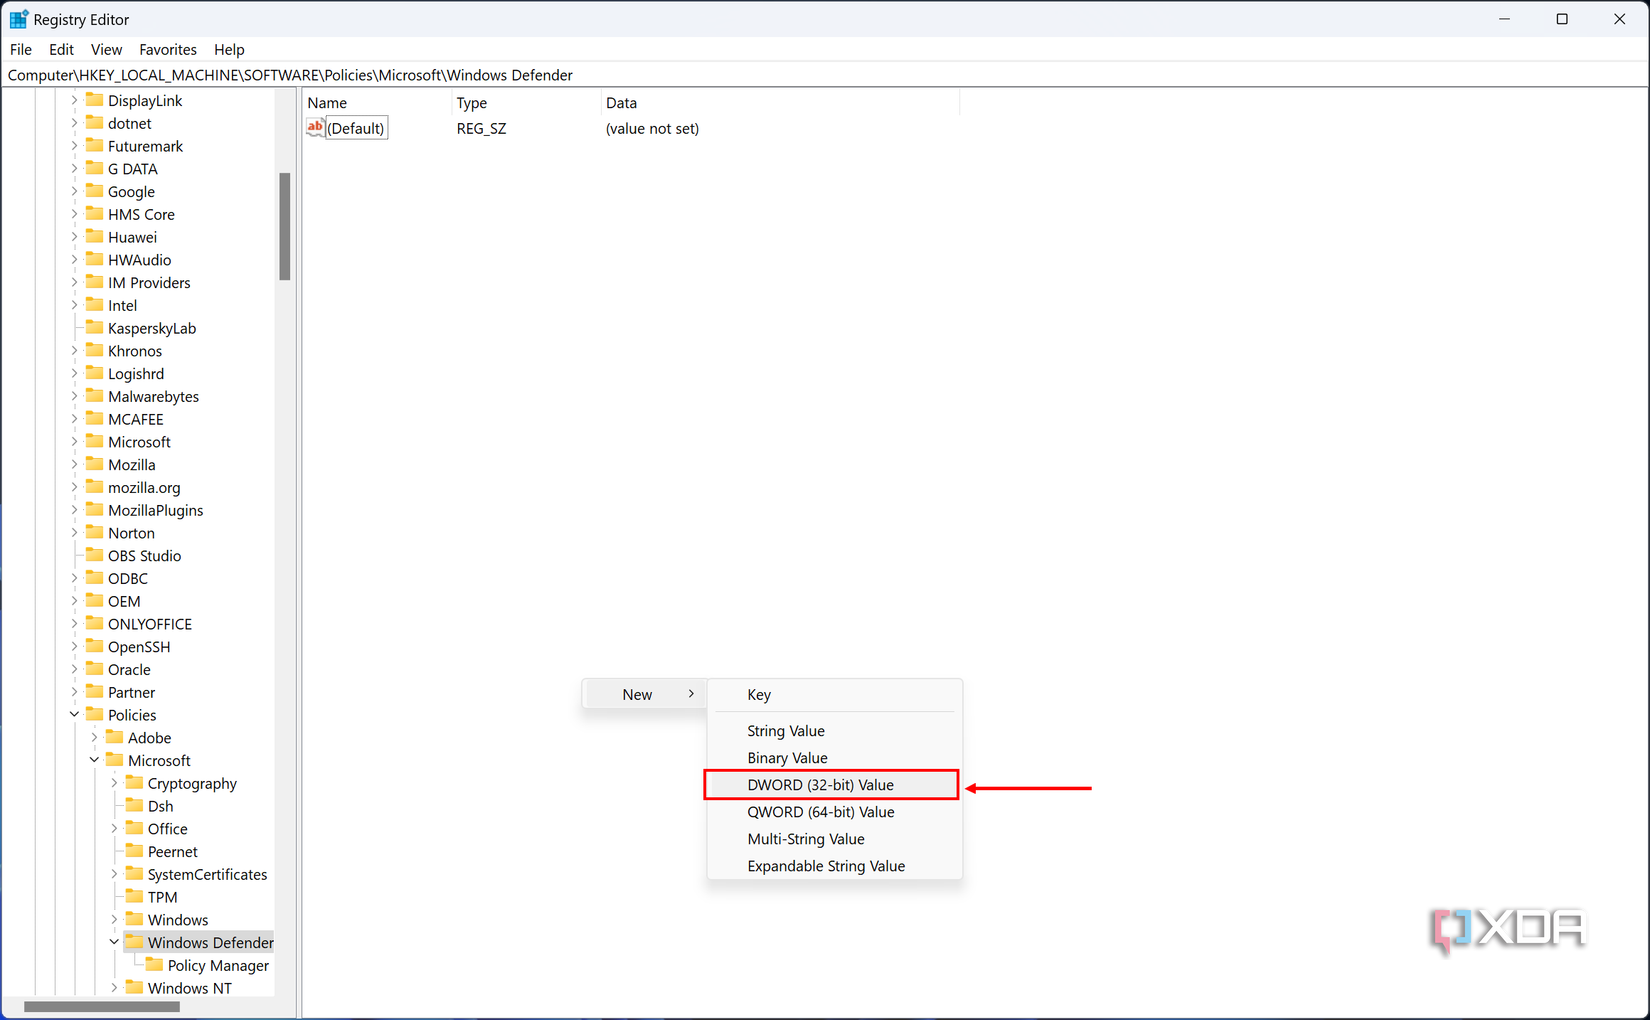Open the Favorites menu
1650x1020 pixels.
click(x=168, y=49)
